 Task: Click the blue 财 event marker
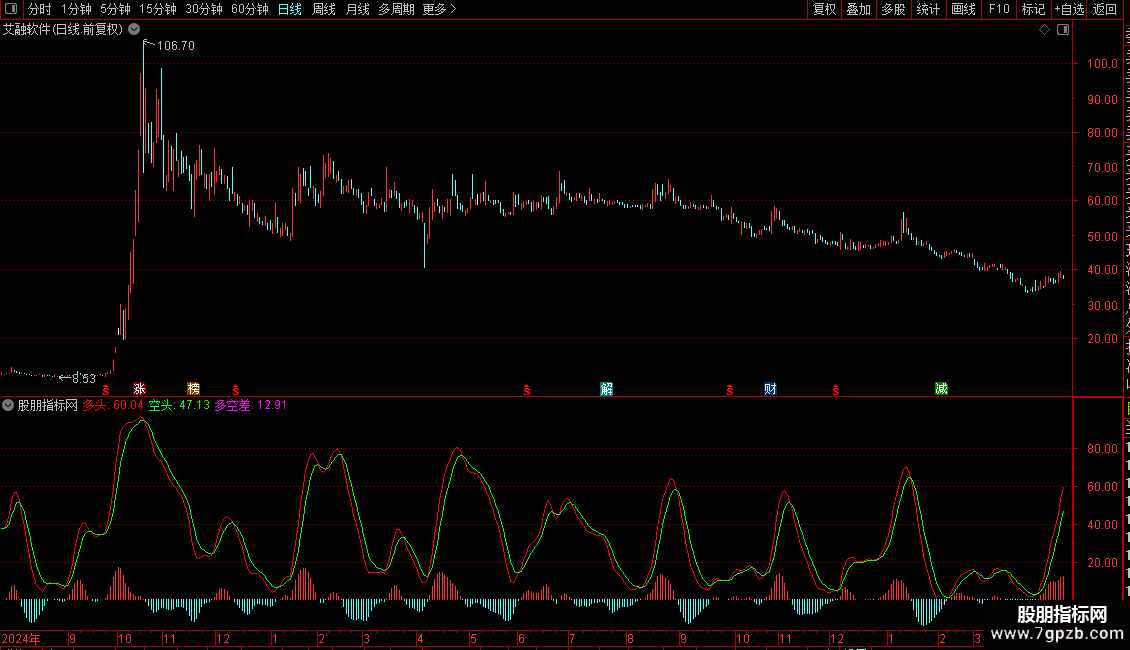[770, 389]
